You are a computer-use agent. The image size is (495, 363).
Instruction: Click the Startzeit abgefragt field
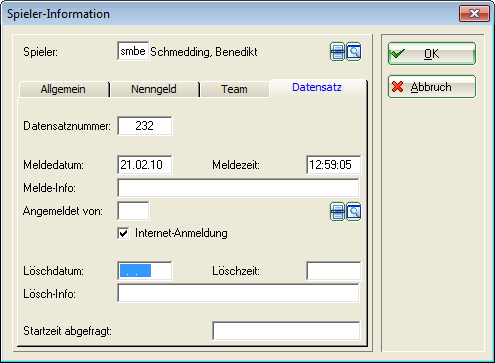pyautogui.click(x=286, y=331)
